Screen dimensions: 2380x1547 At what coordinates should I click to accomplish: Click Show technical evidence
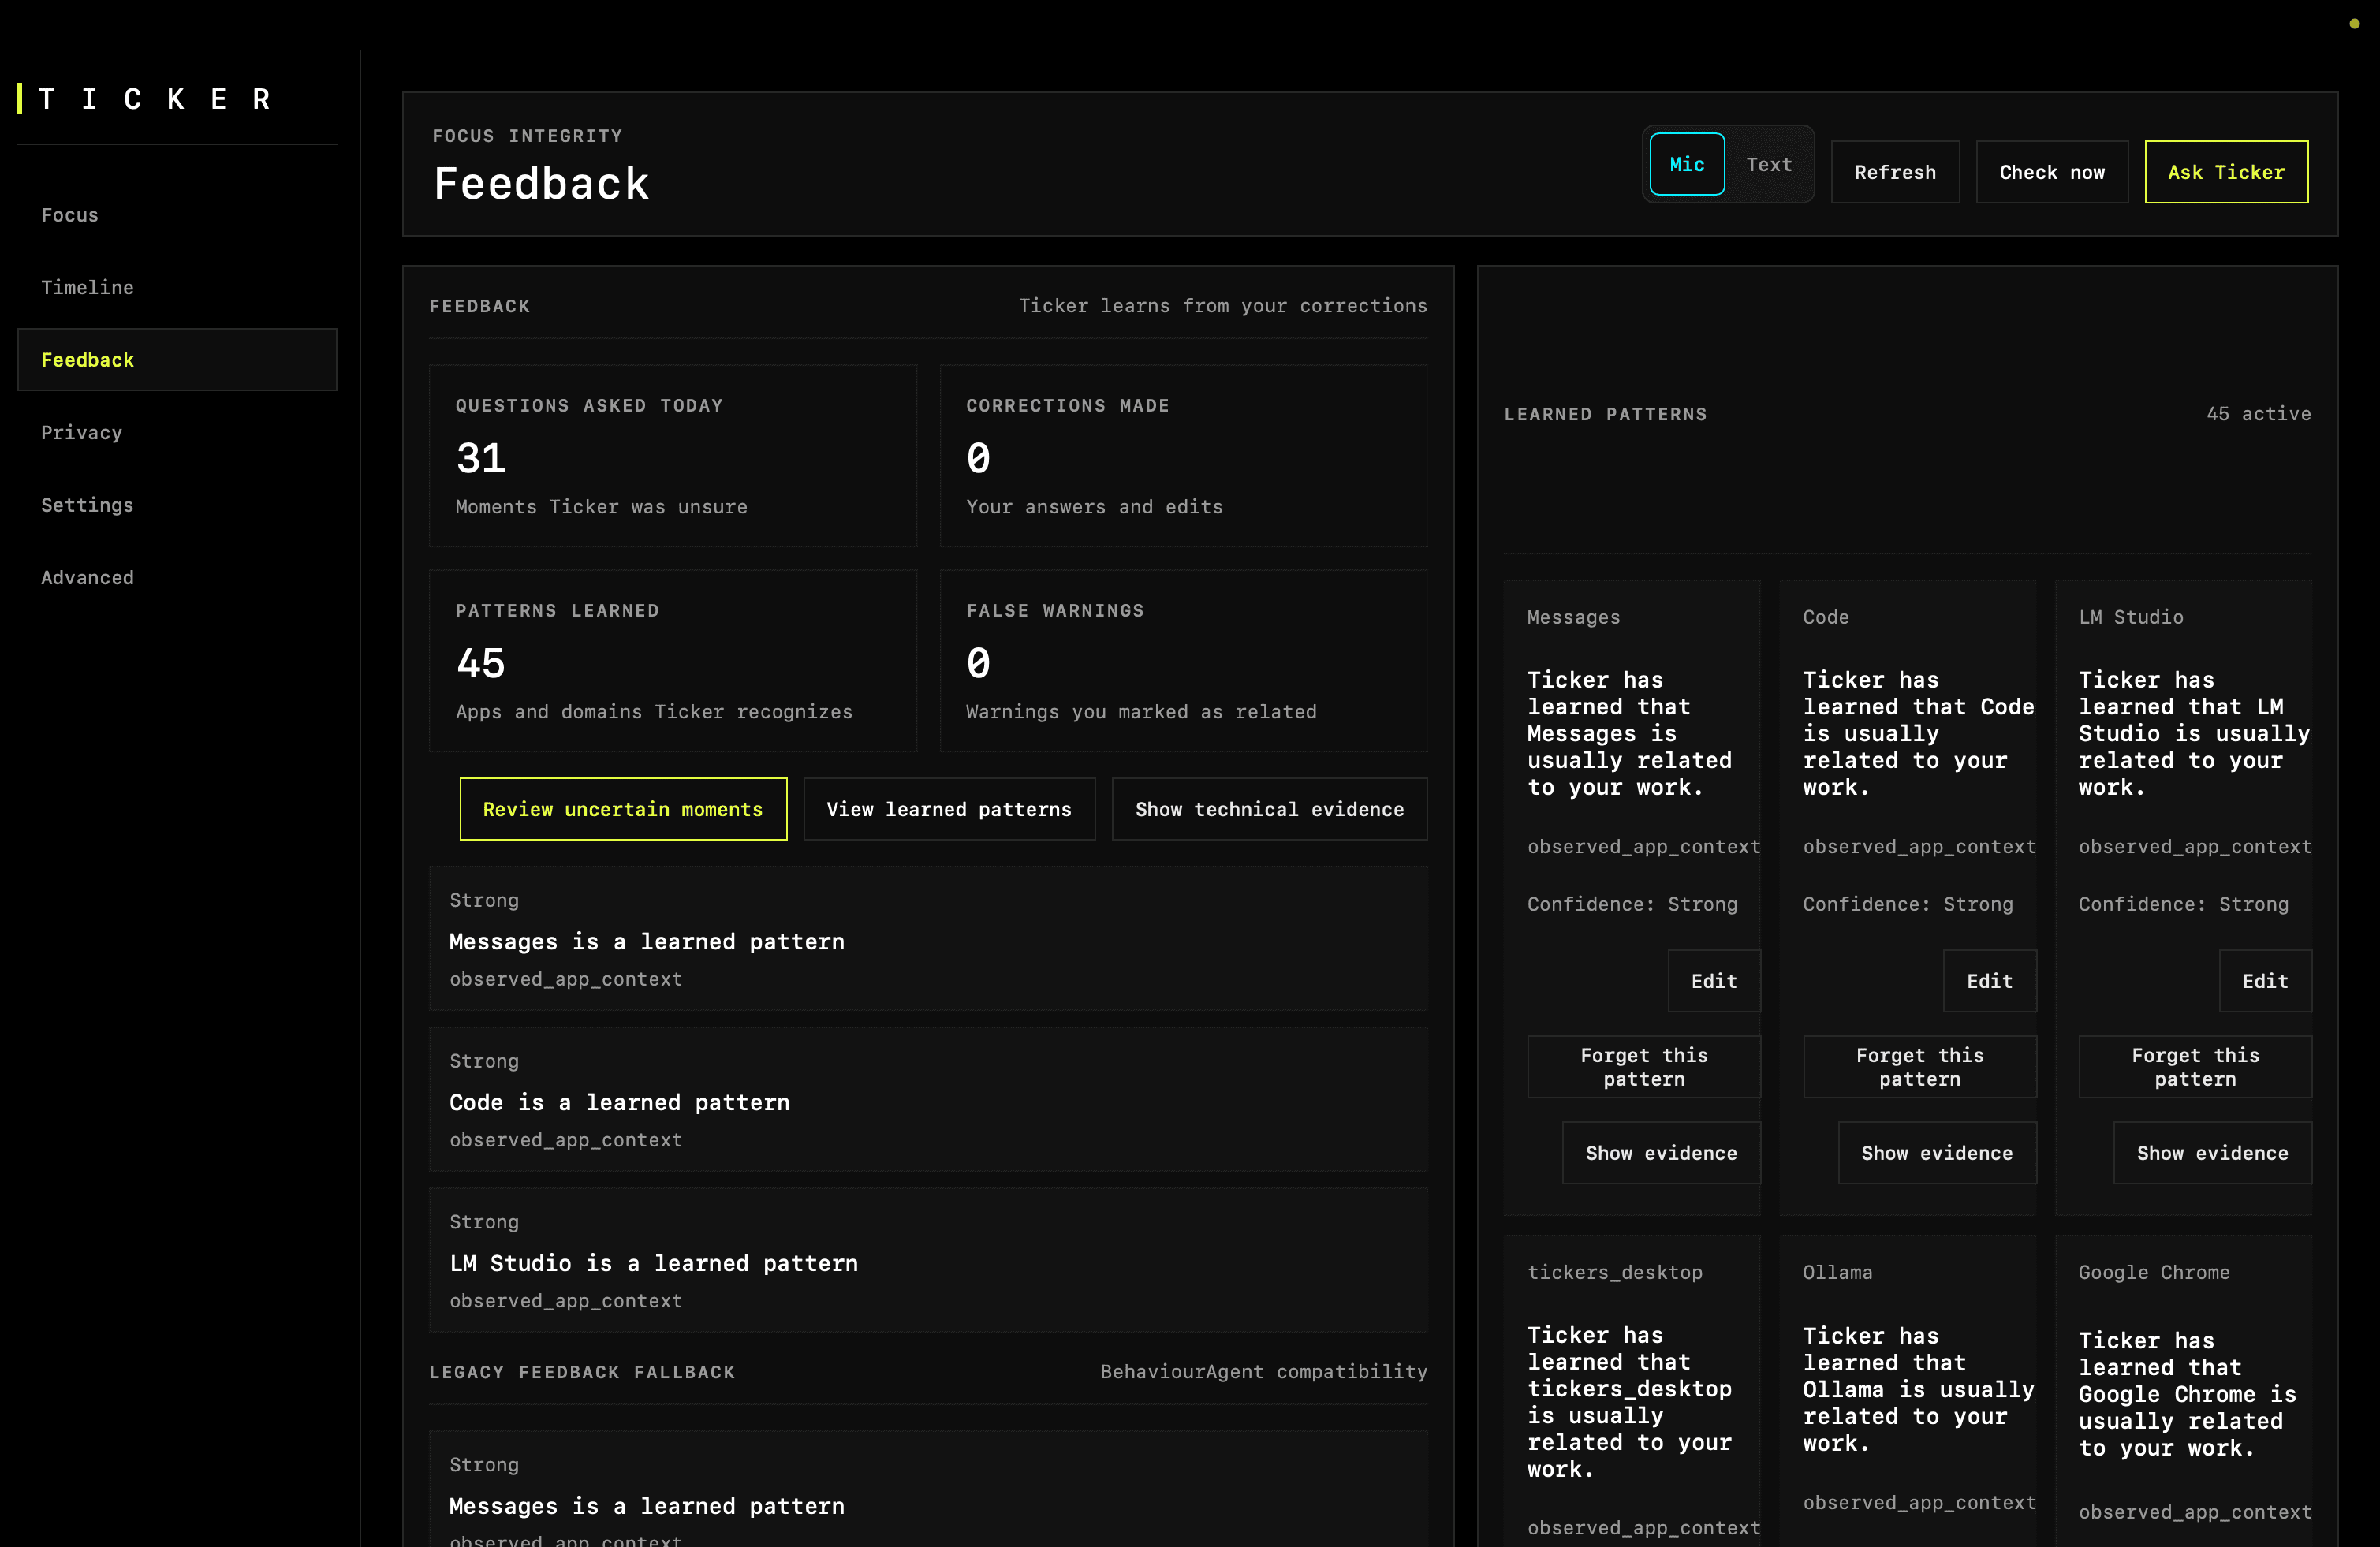1269,809
